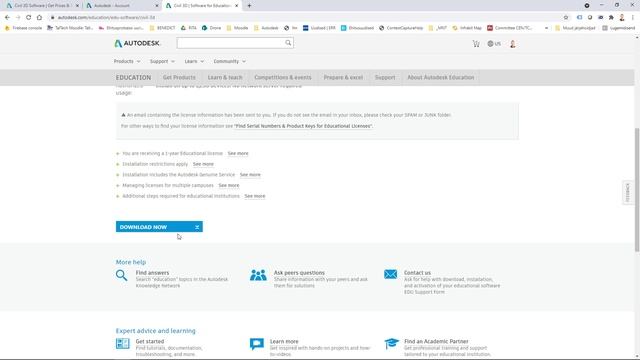This screenshot has height=360, width=640.
Task: Expand See more for Autodesk Genuine Service
Action: point(250,175)
